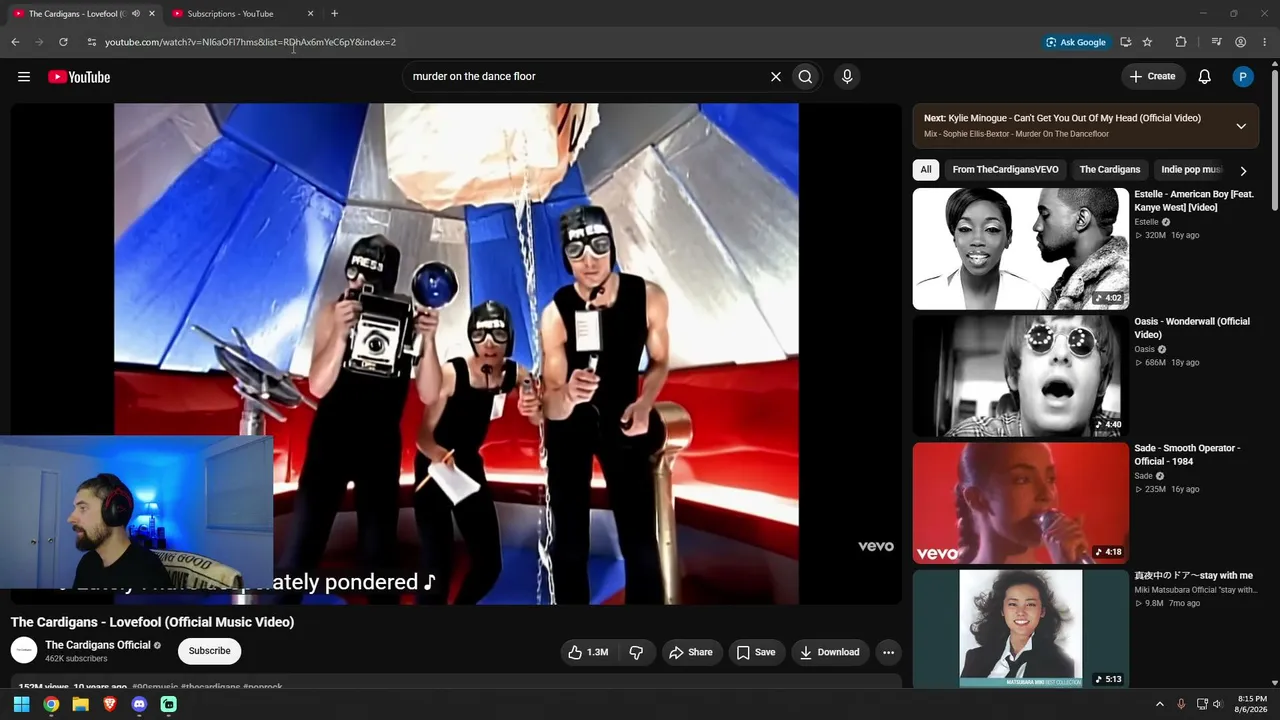The image size is (1280, 720).
Task: Share the Lovefool video
Action: [x=691, y=652]
